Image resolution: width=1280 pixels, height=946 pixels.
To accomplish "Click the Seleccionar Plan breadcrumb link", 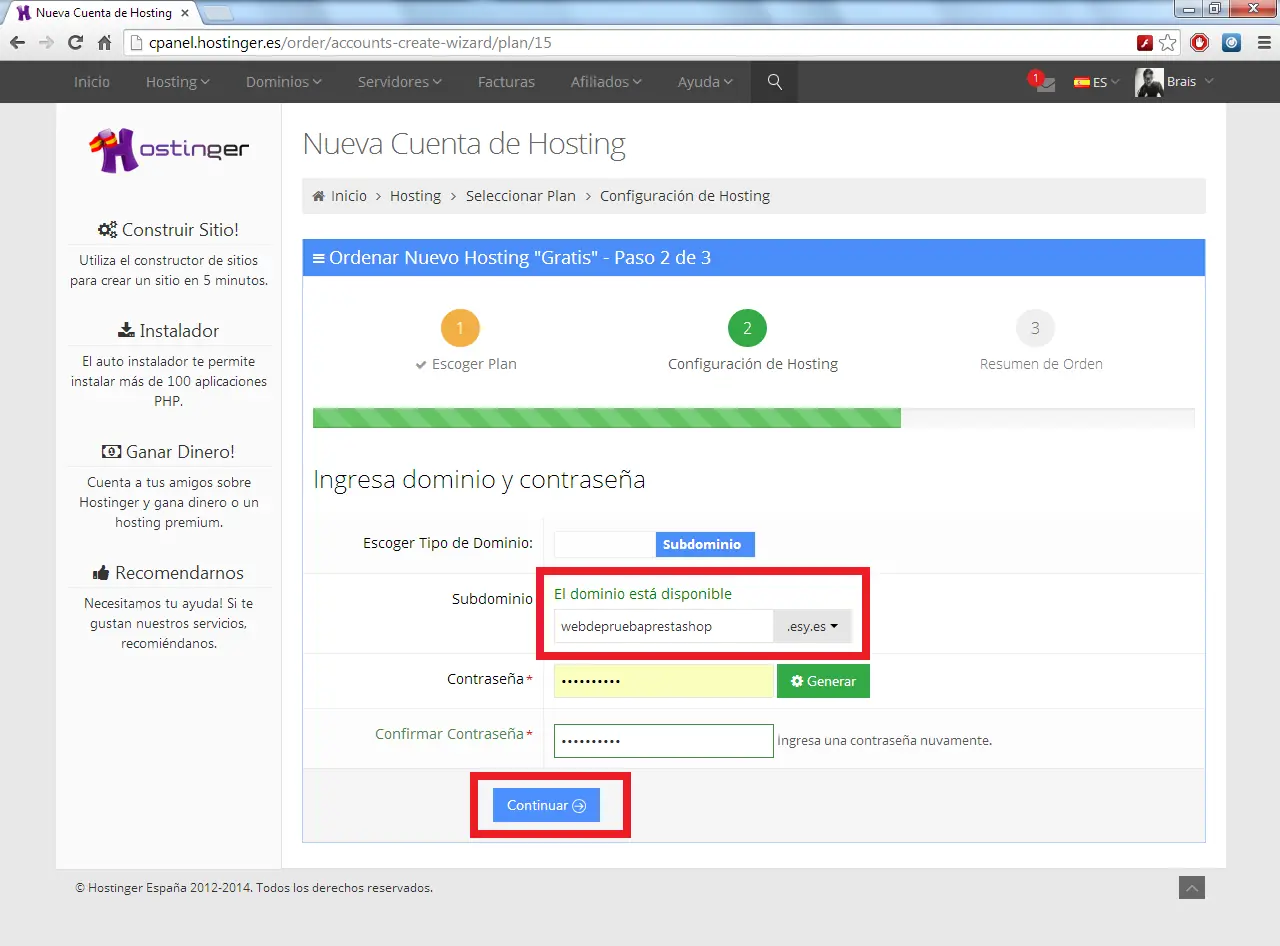I will point(521,196).
